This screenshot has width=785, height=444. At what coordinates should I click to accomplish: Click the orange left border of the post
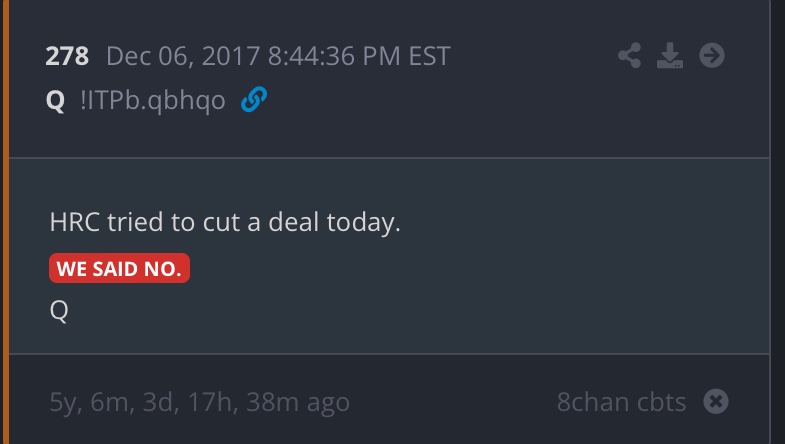(x=4, y=222)
